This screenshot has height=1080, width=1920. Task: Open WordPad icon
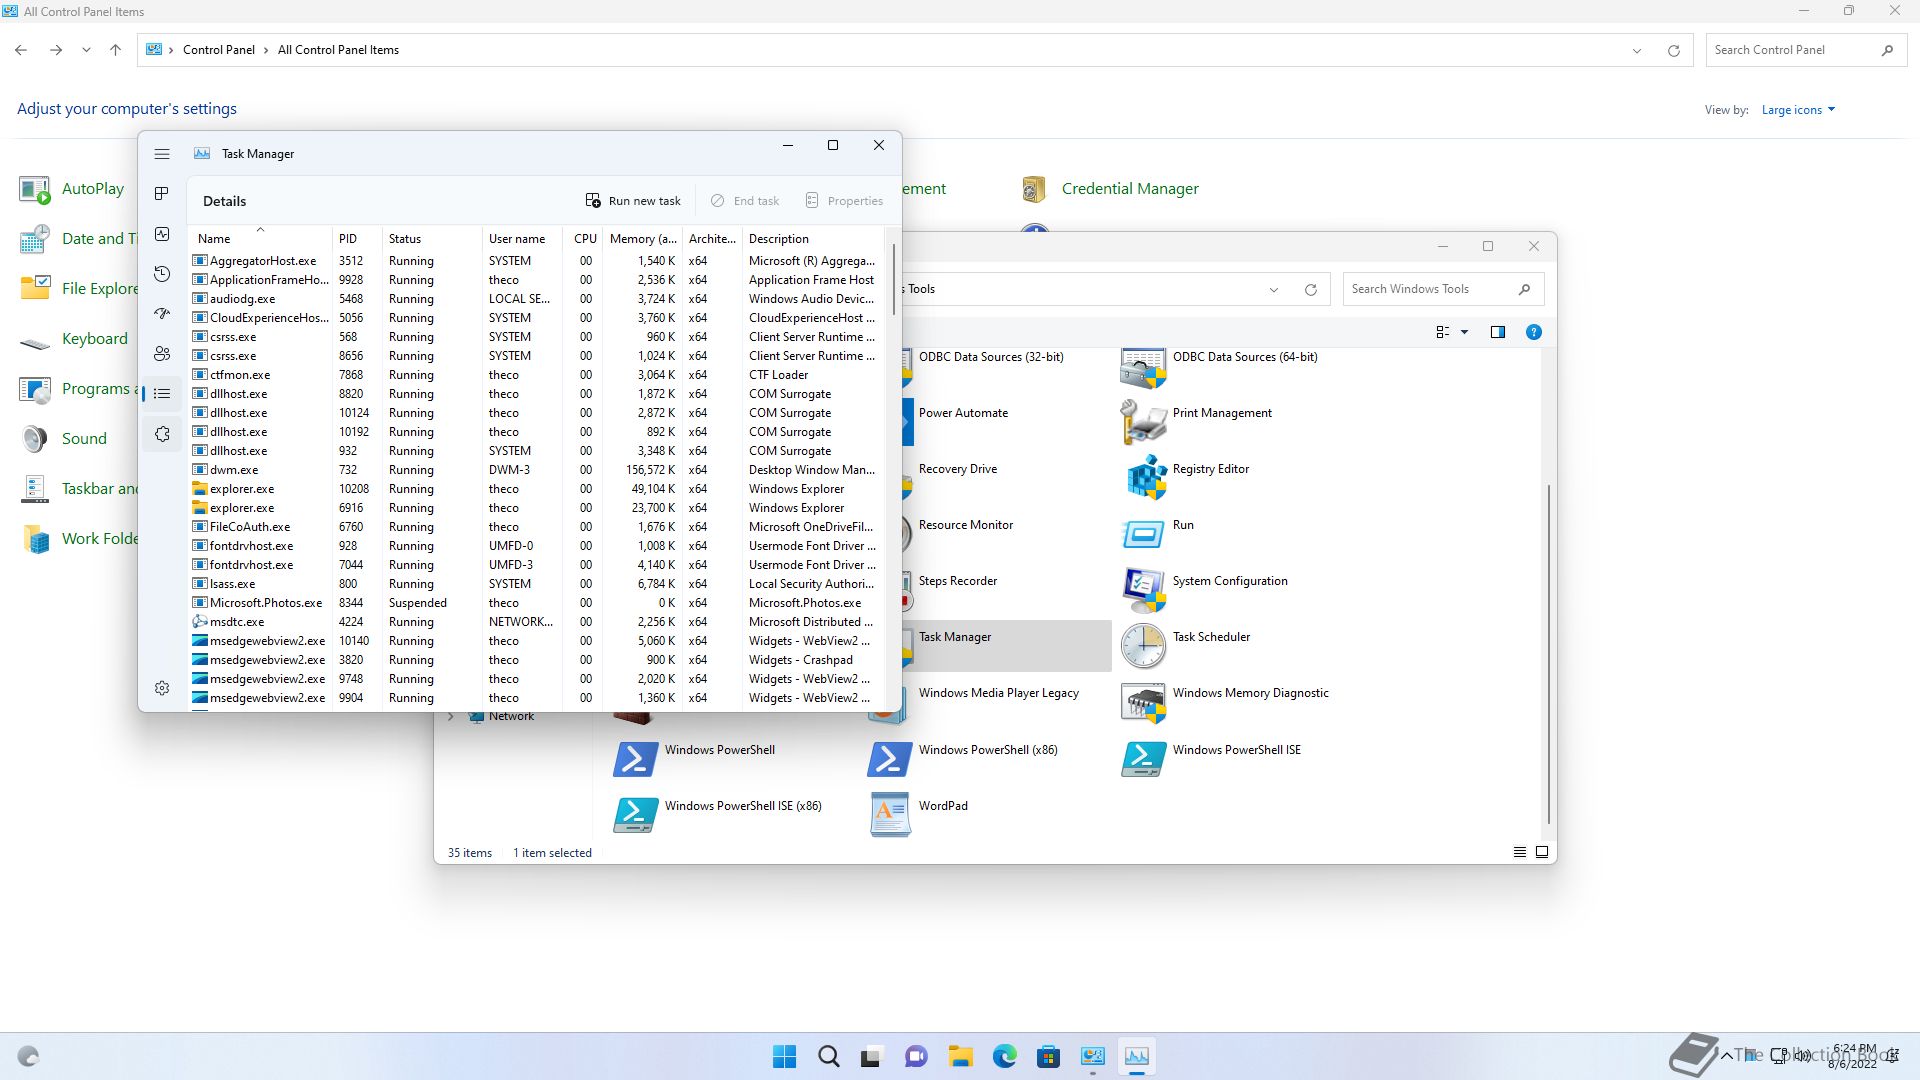(x=919, y=814)
